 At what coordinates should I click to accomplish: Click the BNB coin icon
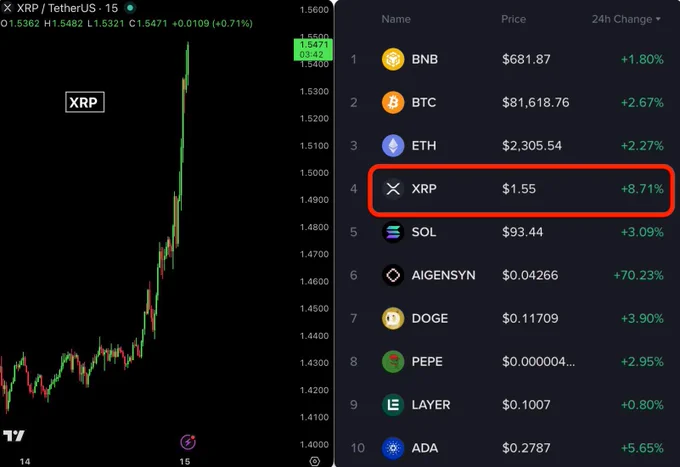pos(393,59)
